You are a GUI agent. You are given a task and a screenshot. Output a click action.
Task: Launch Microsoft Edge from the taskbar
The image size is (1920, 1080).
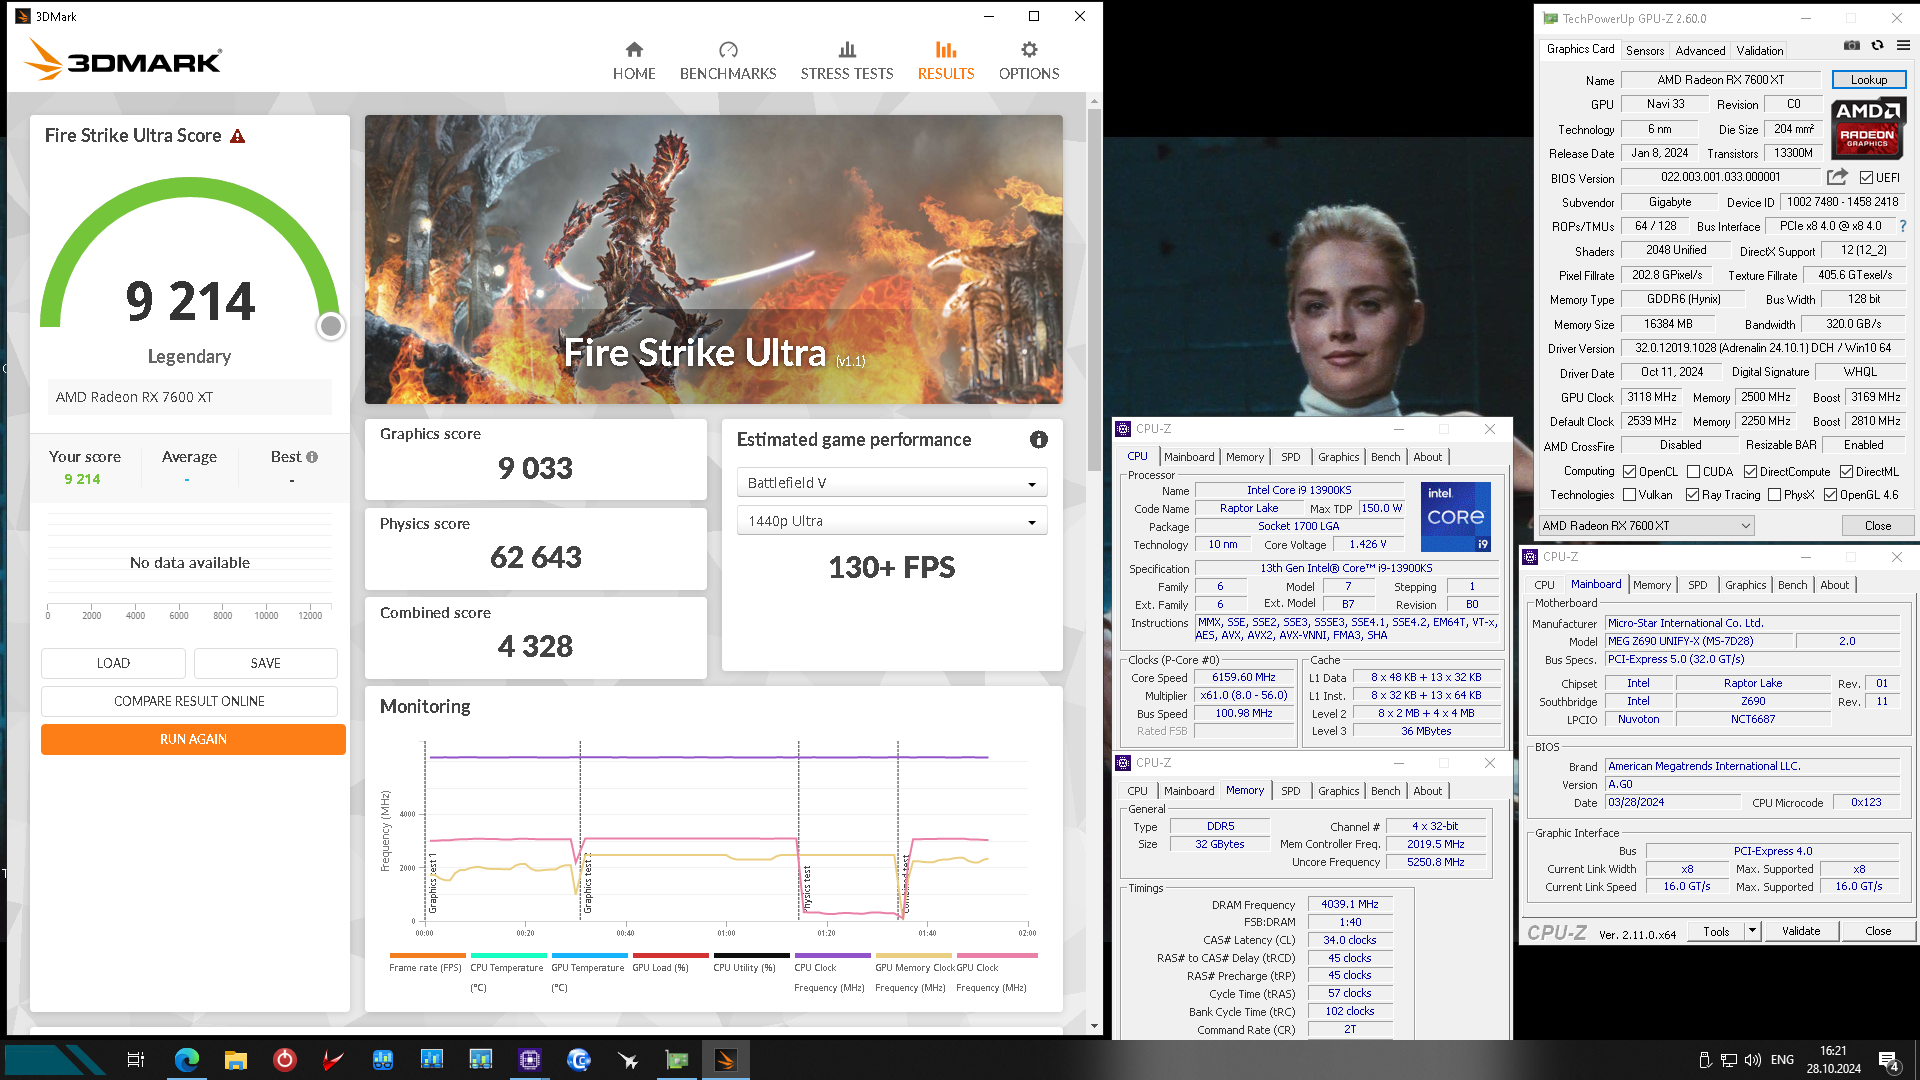[187, 1060]
